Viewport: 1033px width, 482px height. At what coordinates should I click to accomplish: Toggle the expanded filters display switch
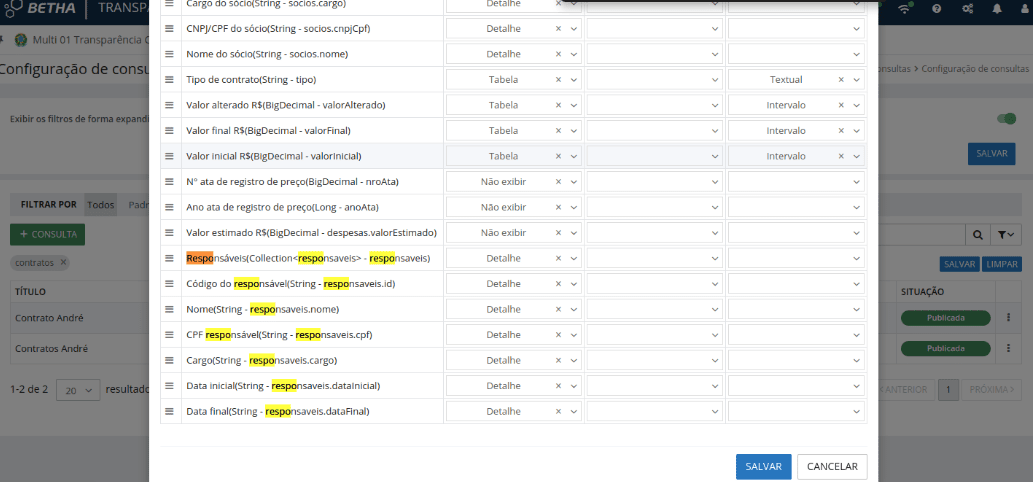tap(1005, 119)
